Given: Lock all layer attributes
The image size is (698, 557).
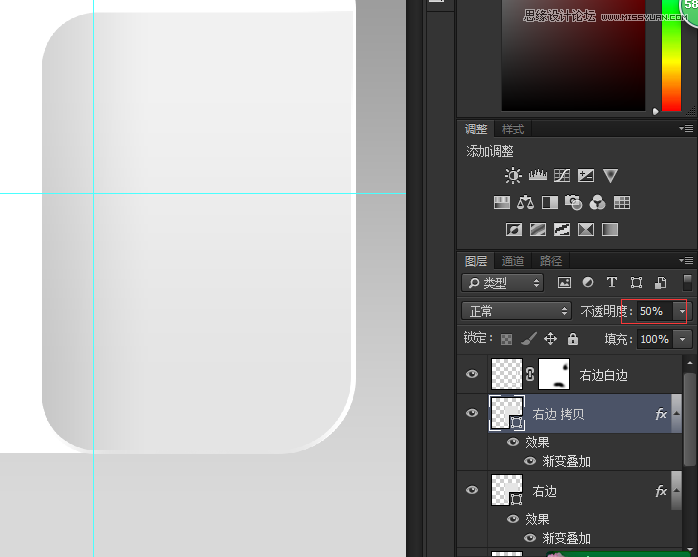Looking at the screenshot, I should tap(573, 339).
